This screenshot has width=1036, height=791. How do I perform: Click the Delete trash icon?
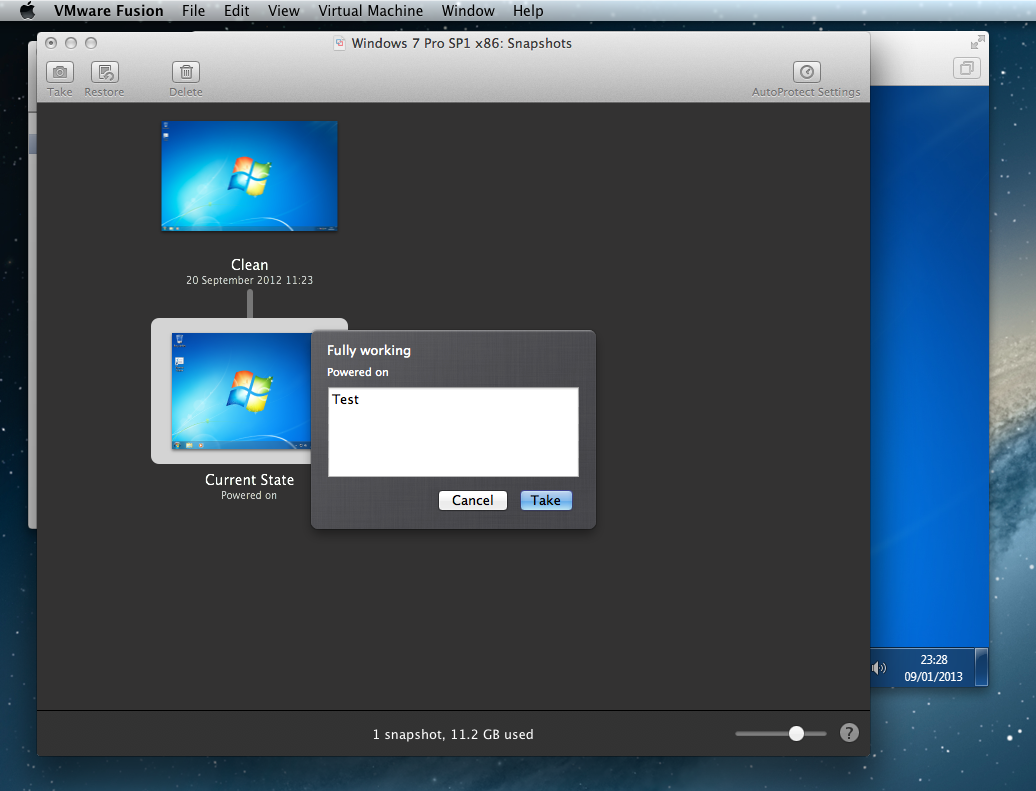[185, 73]
